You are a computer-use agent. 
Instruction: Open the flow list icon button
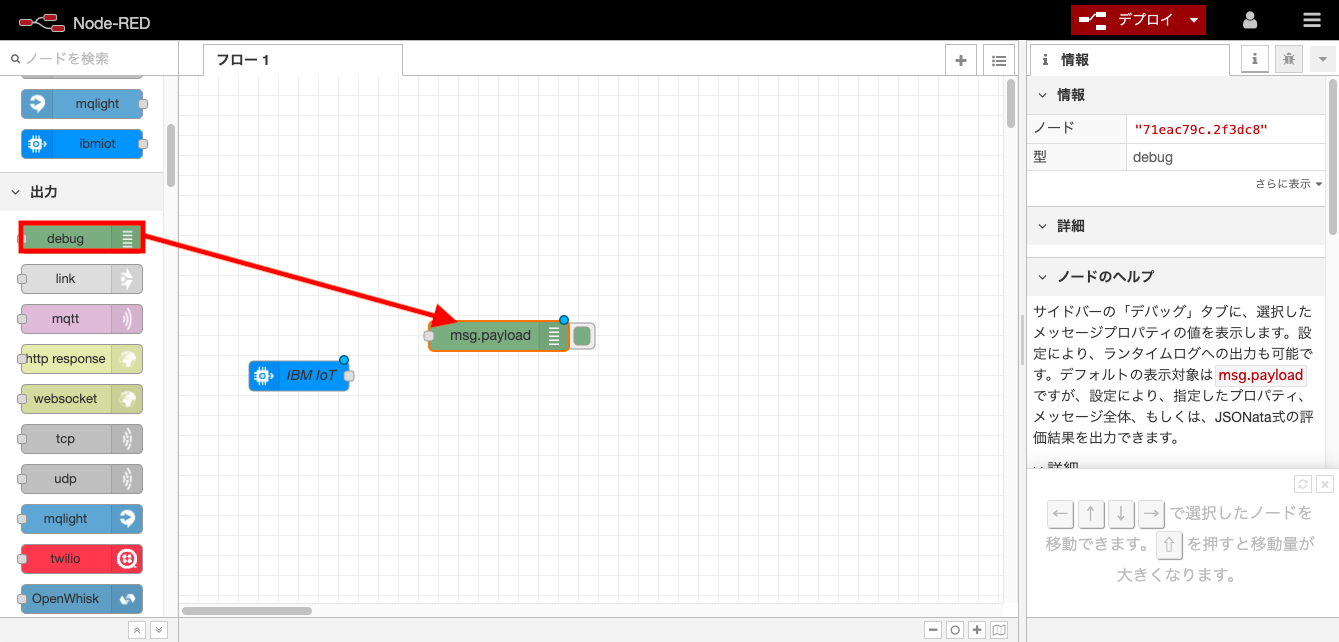click(x=998, y=59)
